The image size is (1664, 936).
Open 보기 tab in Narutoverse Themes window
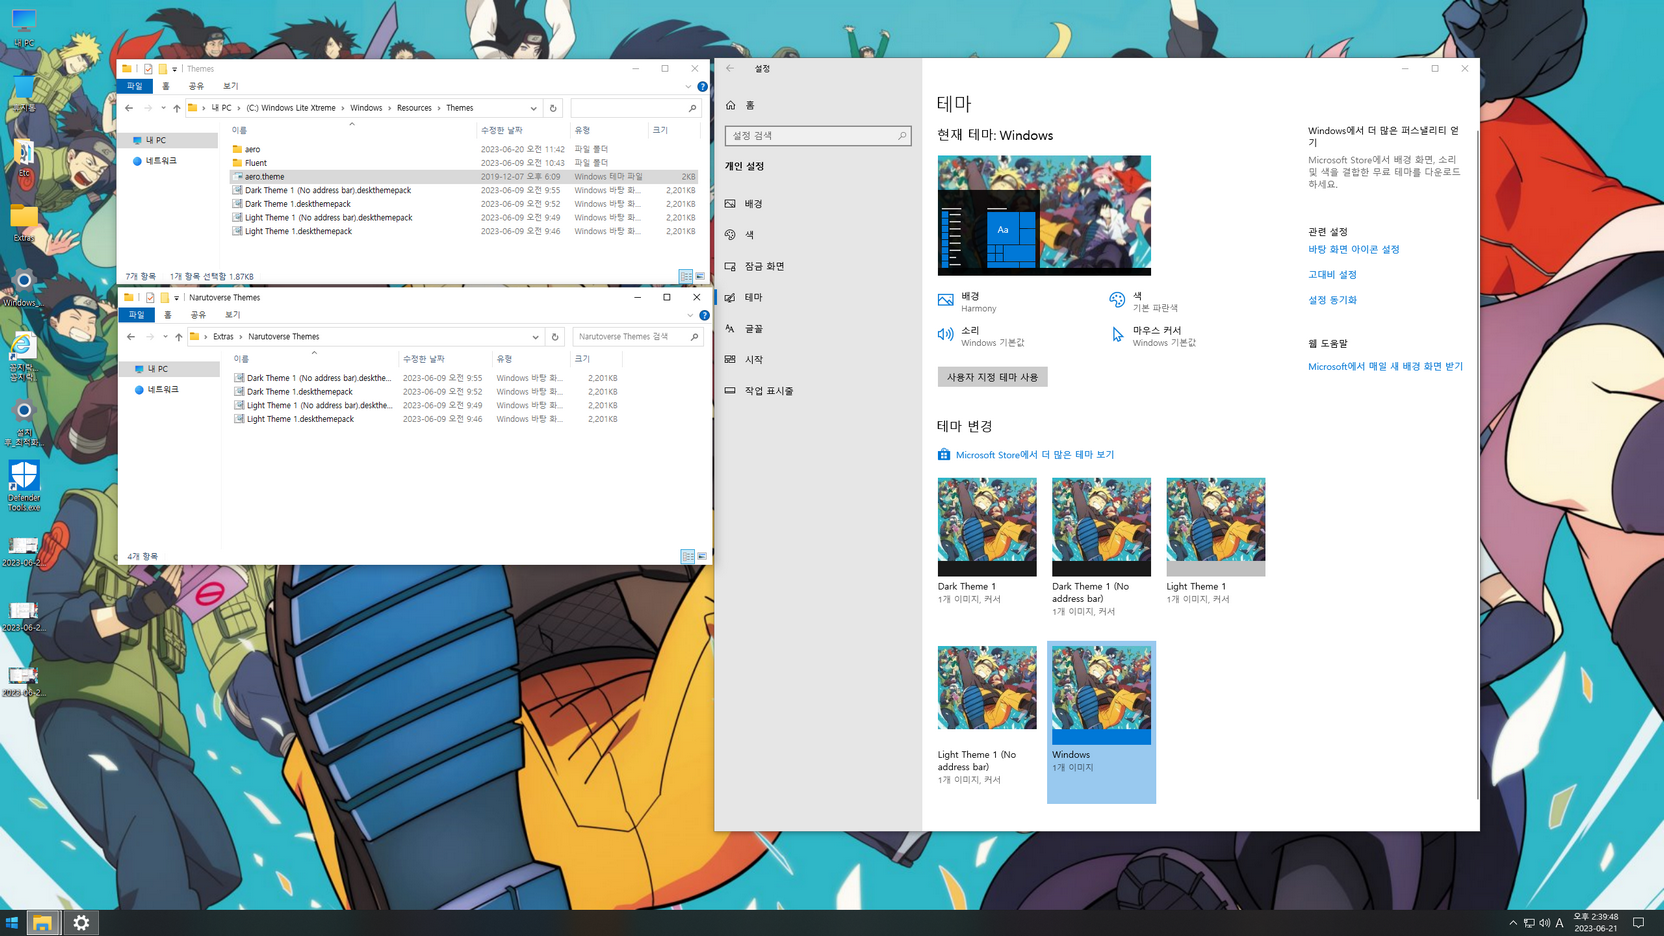coord(232,315)
